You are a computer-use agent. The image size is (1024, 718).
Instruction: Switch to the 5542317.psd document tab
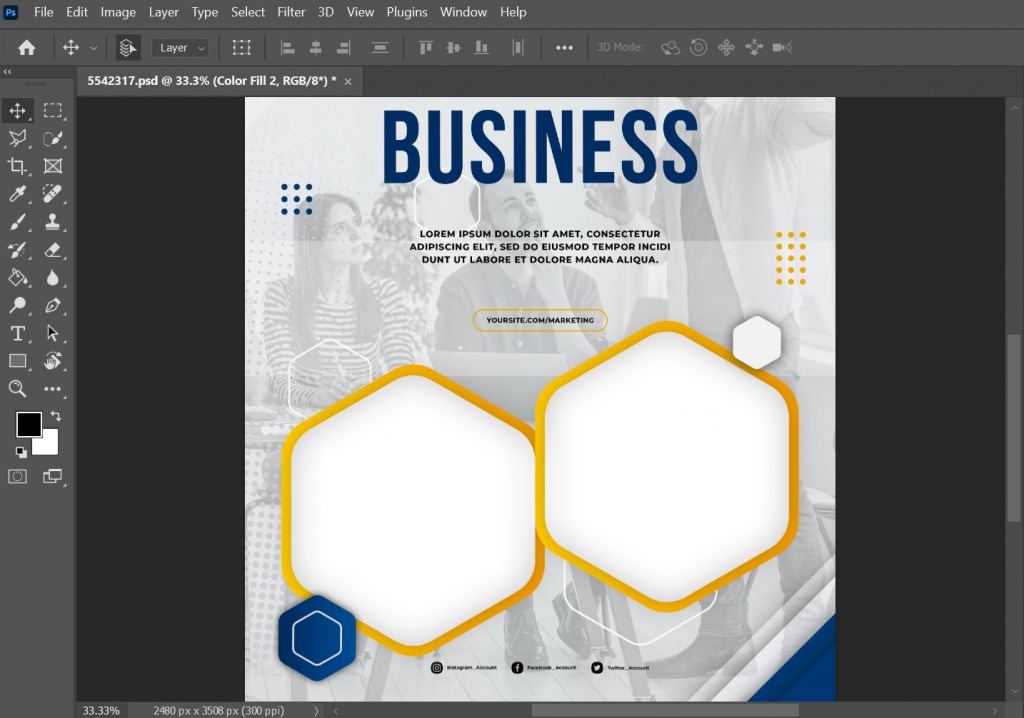210,81
